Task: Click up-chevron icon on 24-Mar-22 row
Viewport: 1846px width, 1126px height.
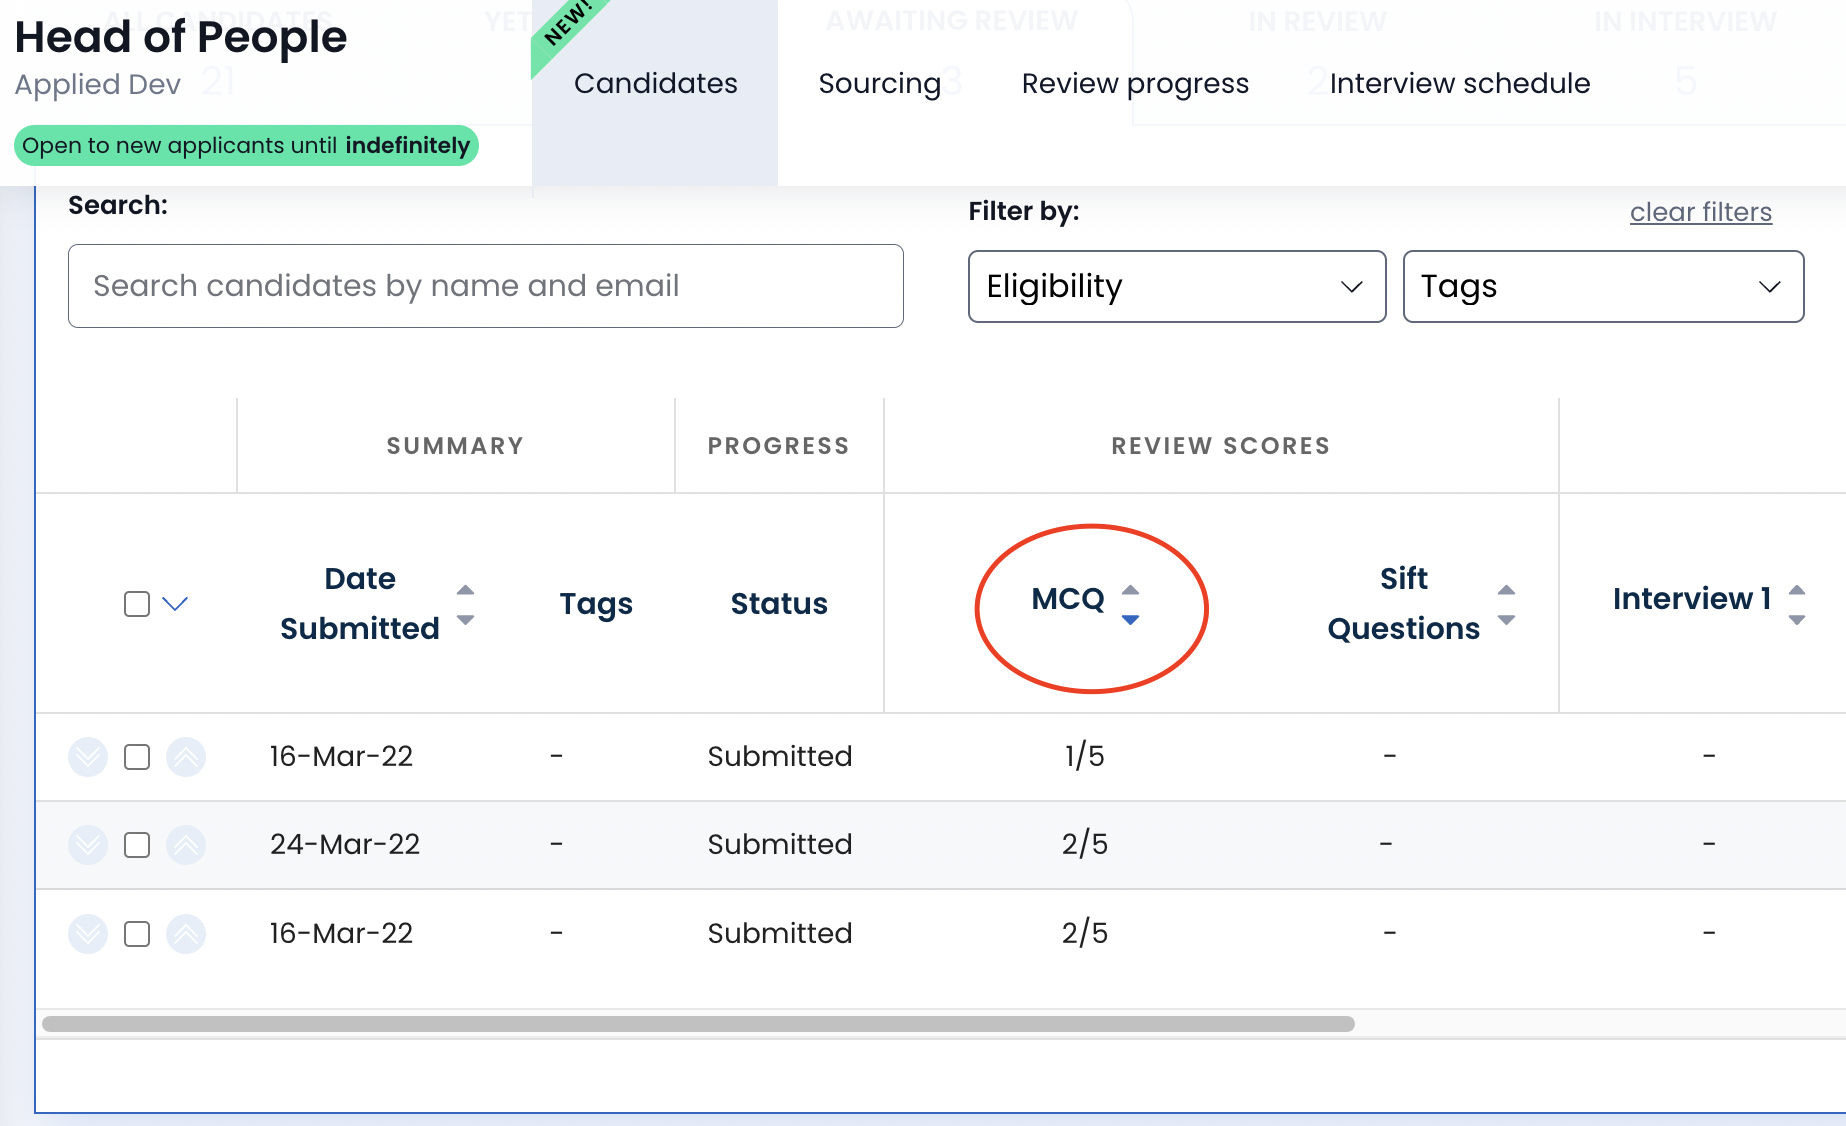Action: pyautogui.click(x=186, y=845)
